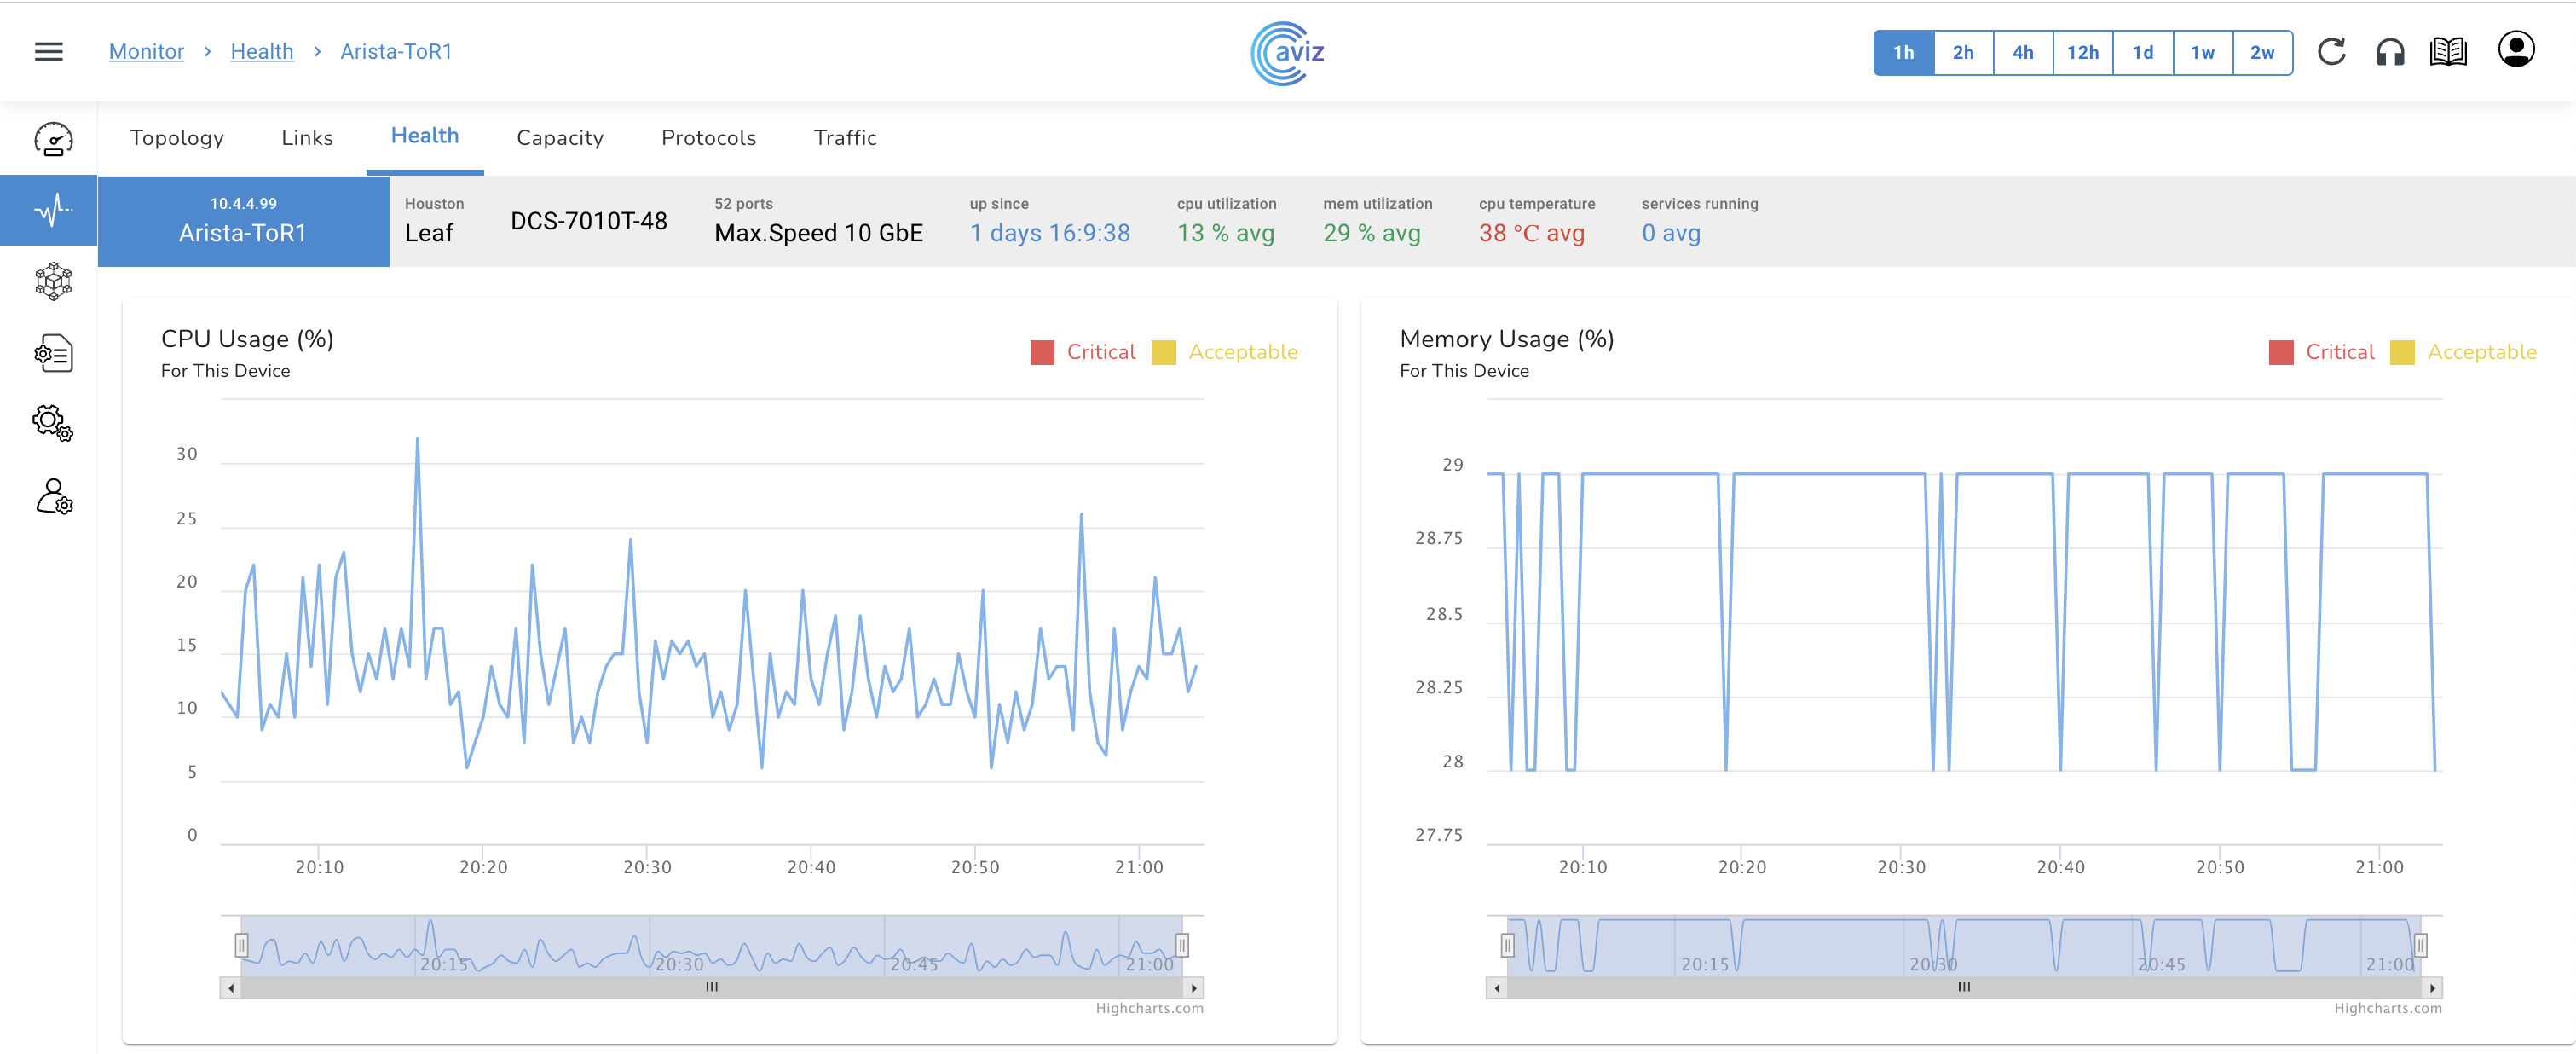Switch time range to 1d

click(x=2142, y=52)
